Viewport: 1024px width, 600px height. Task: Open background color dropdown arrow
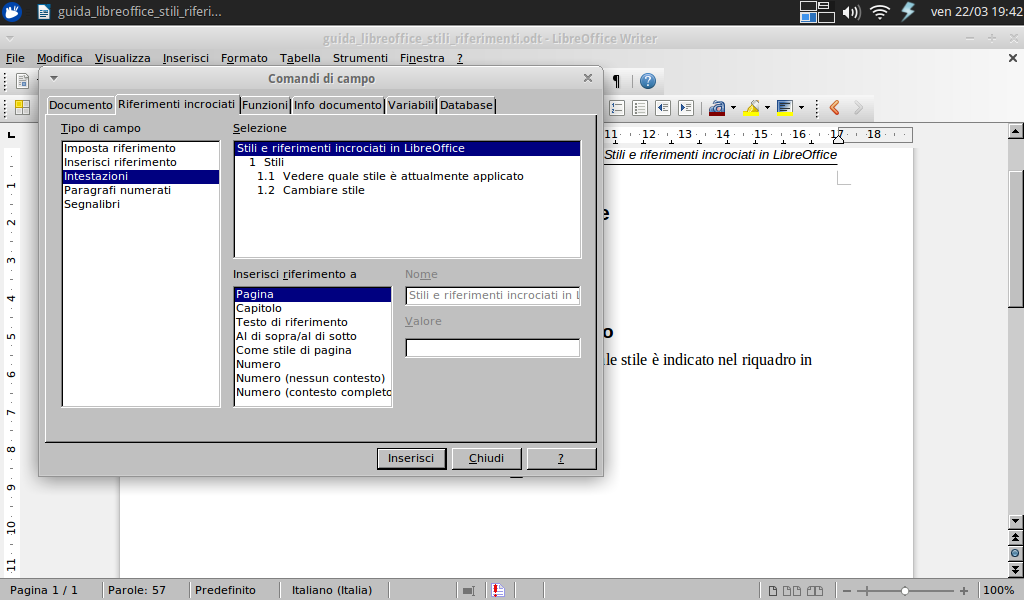click(x=801, y=108)
